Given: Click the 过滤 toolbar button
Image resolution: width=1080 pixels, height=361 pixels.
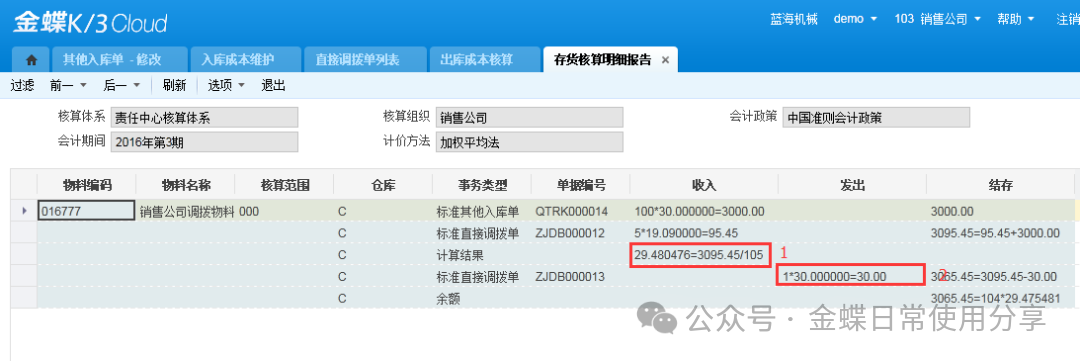Looking at the screenshot, I should tap(23, 85).
